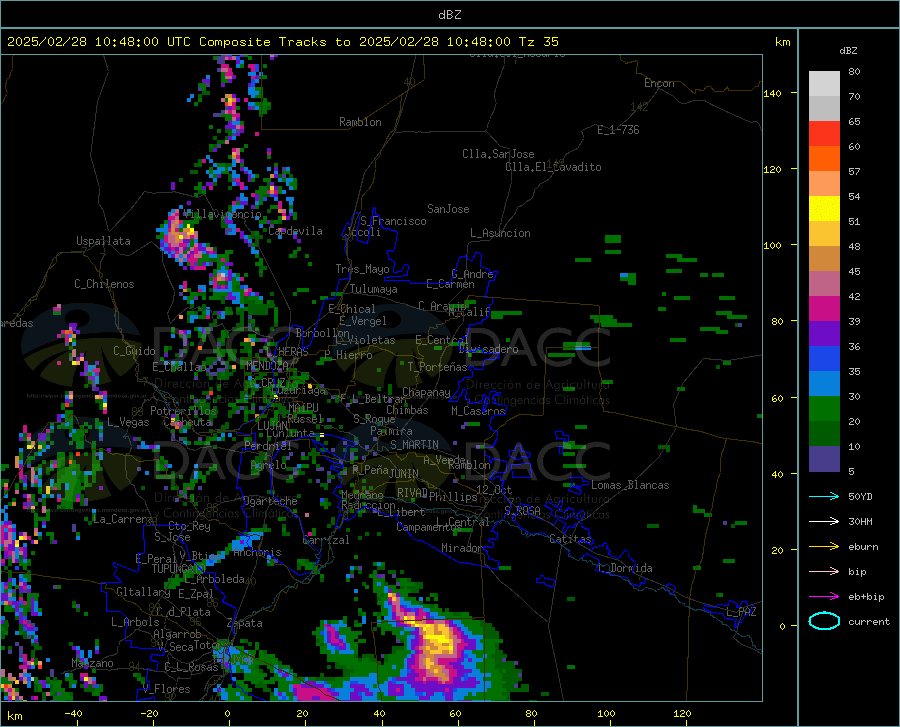Click the Catitas map label

coord(571,539)
